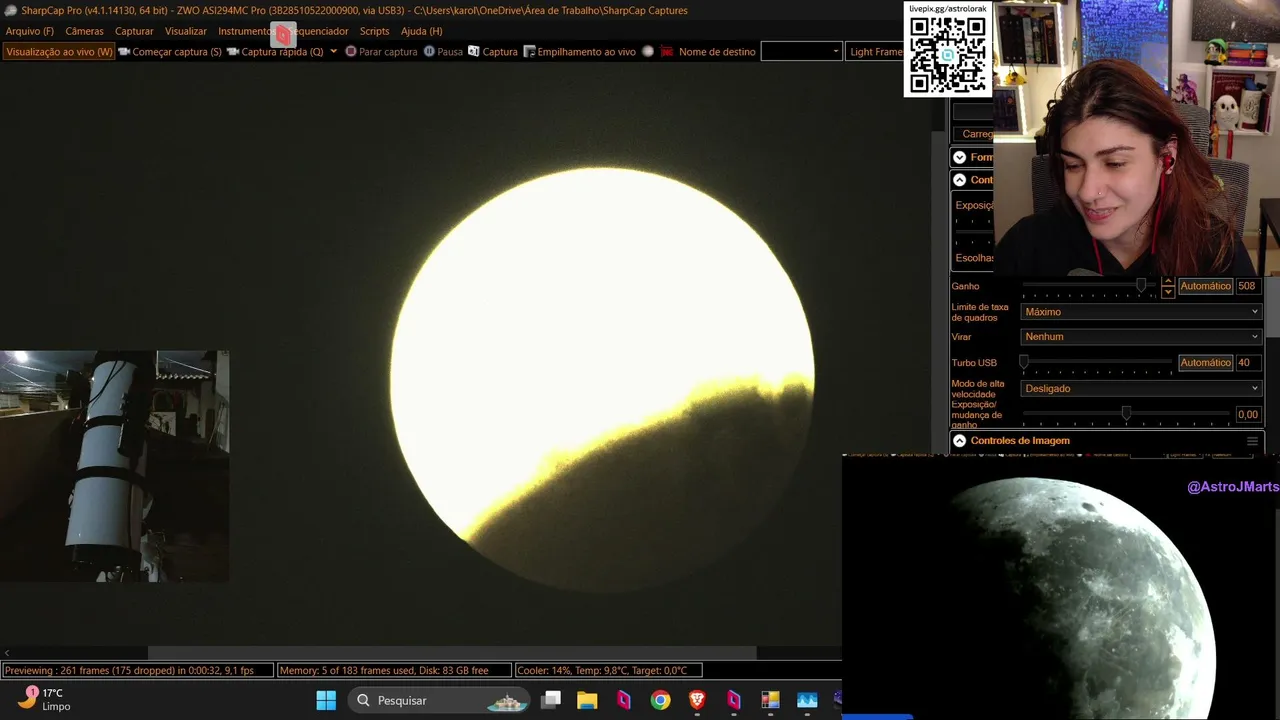The width and height of the screenshot is (1280, 720).
Task: Toggle Visualização ao vivo mode
Action: [x=59, y=51]
